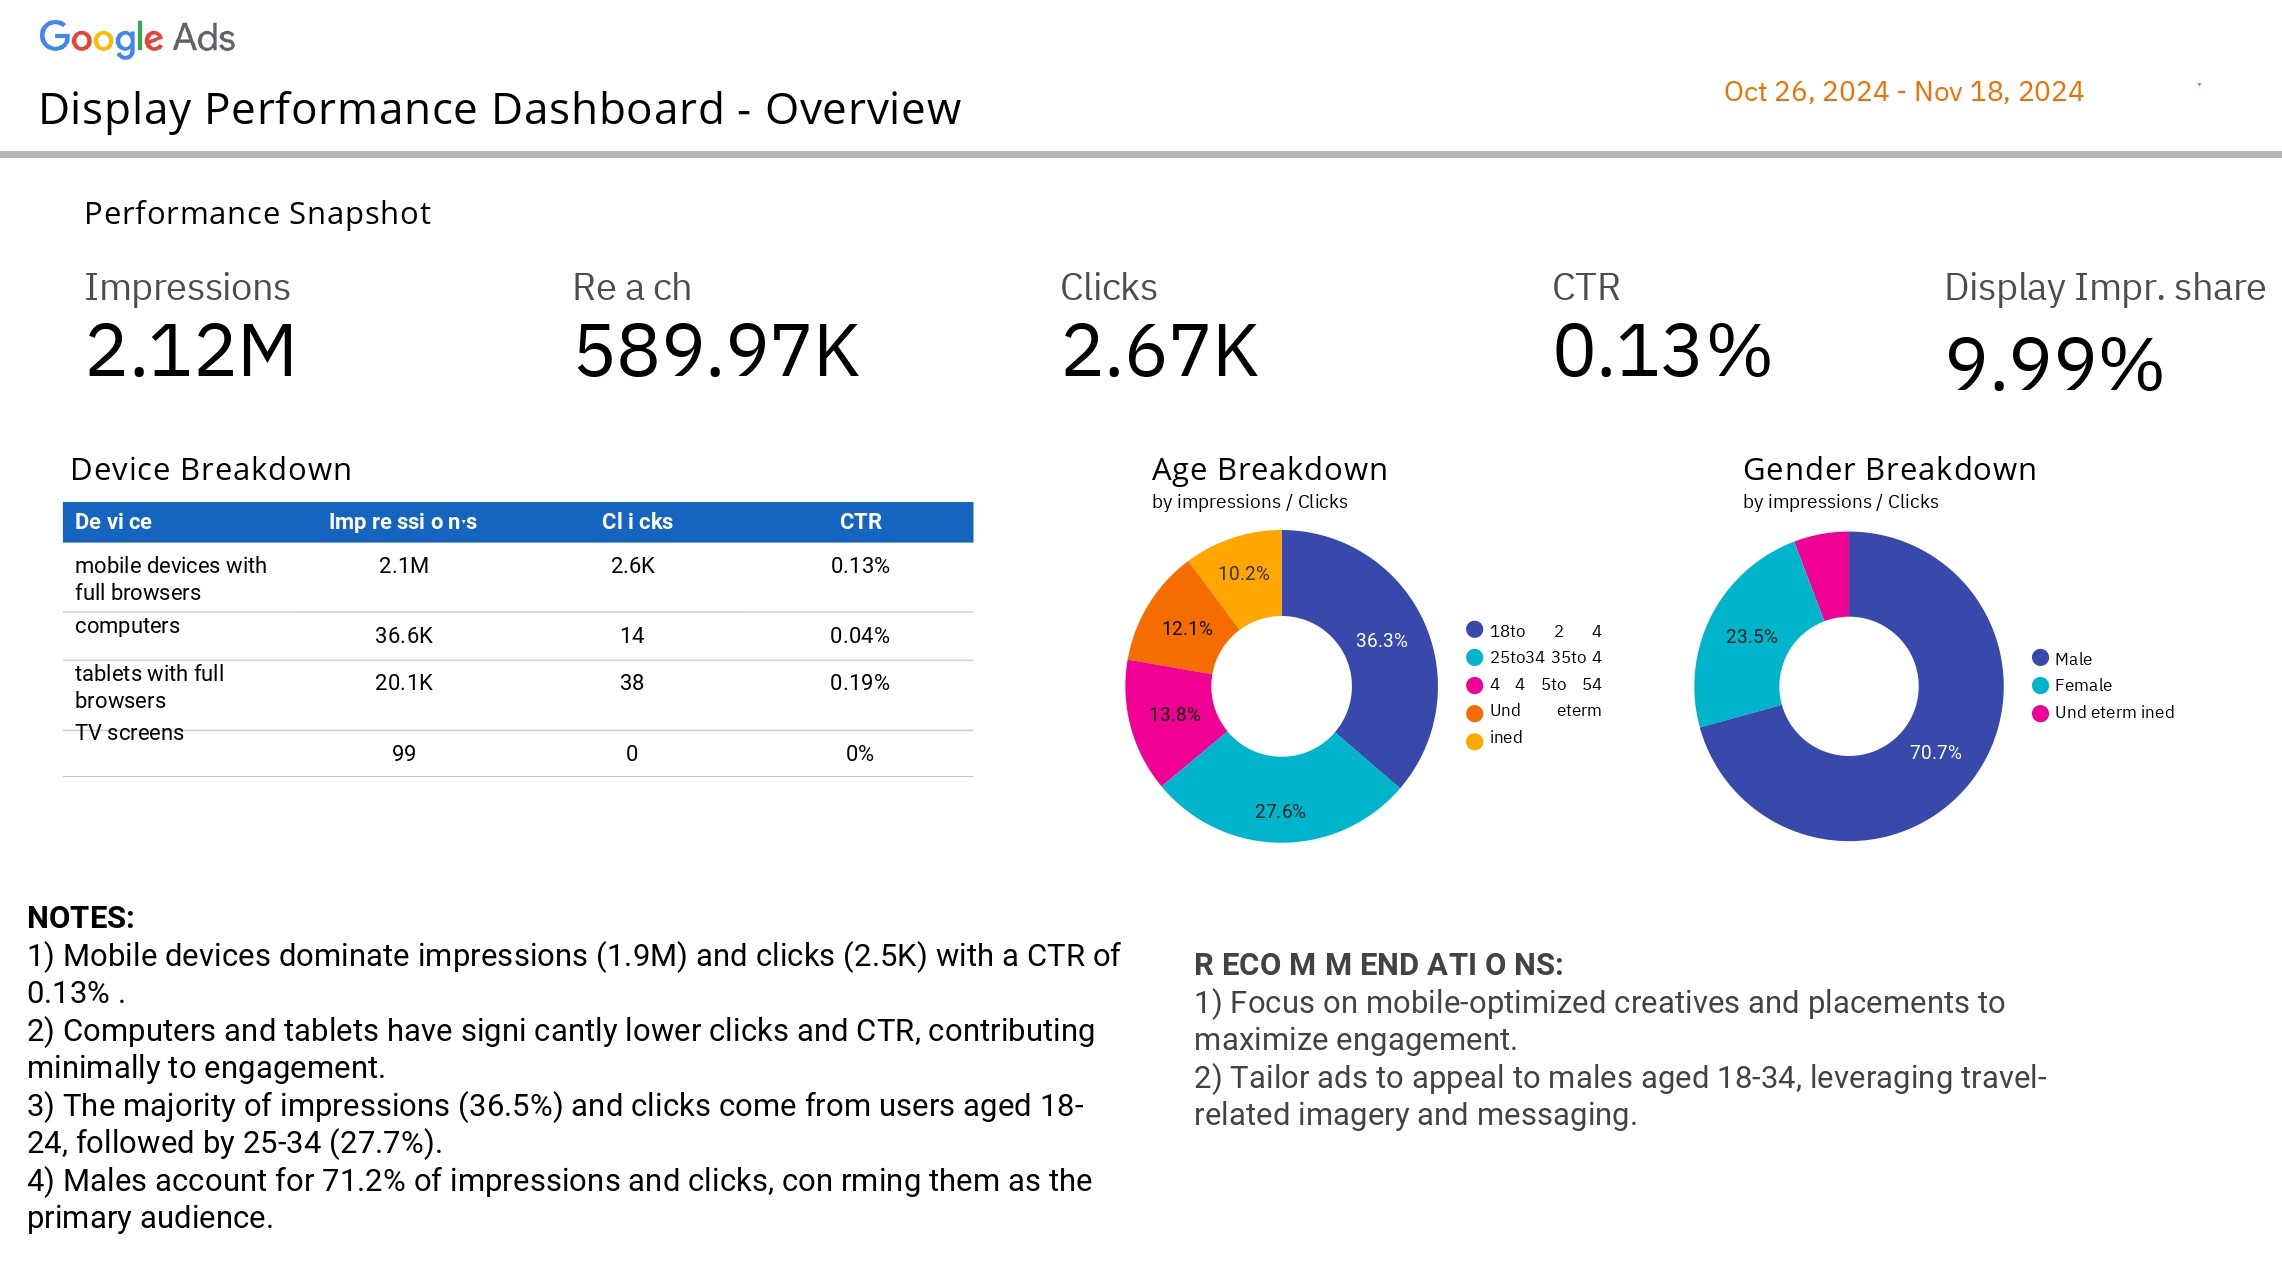Select the 23.5% Female slice in the Gender donut

tap(1751, 636)
